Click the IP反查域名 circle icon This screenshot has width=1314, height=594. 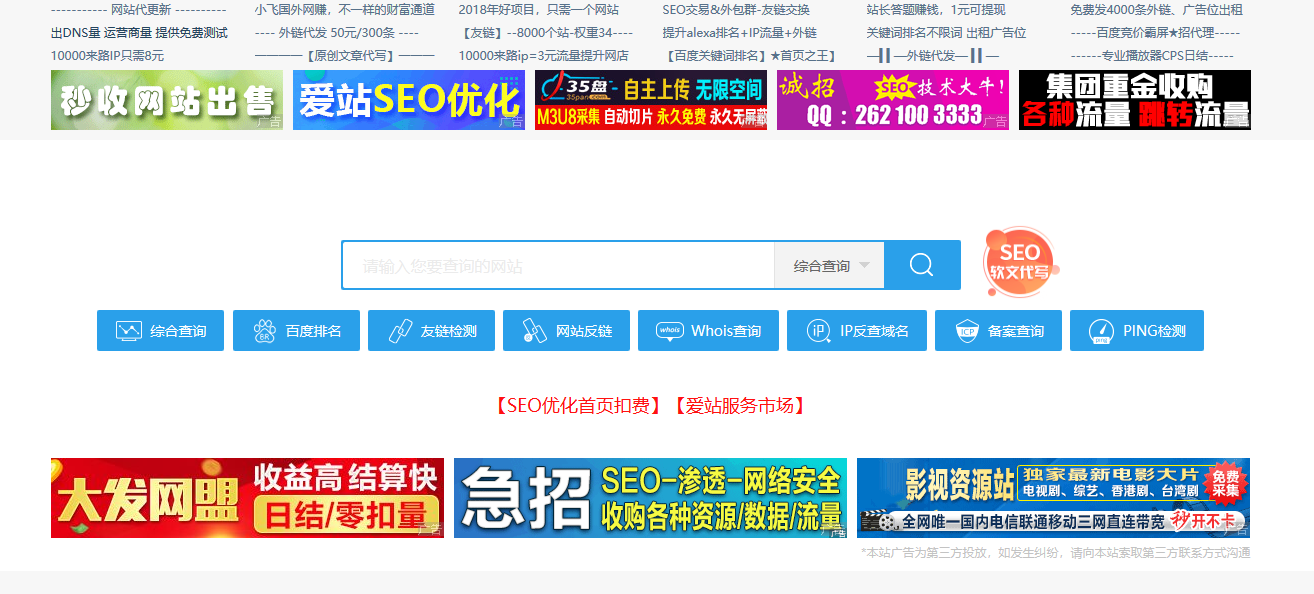click(x=819, y=331)
